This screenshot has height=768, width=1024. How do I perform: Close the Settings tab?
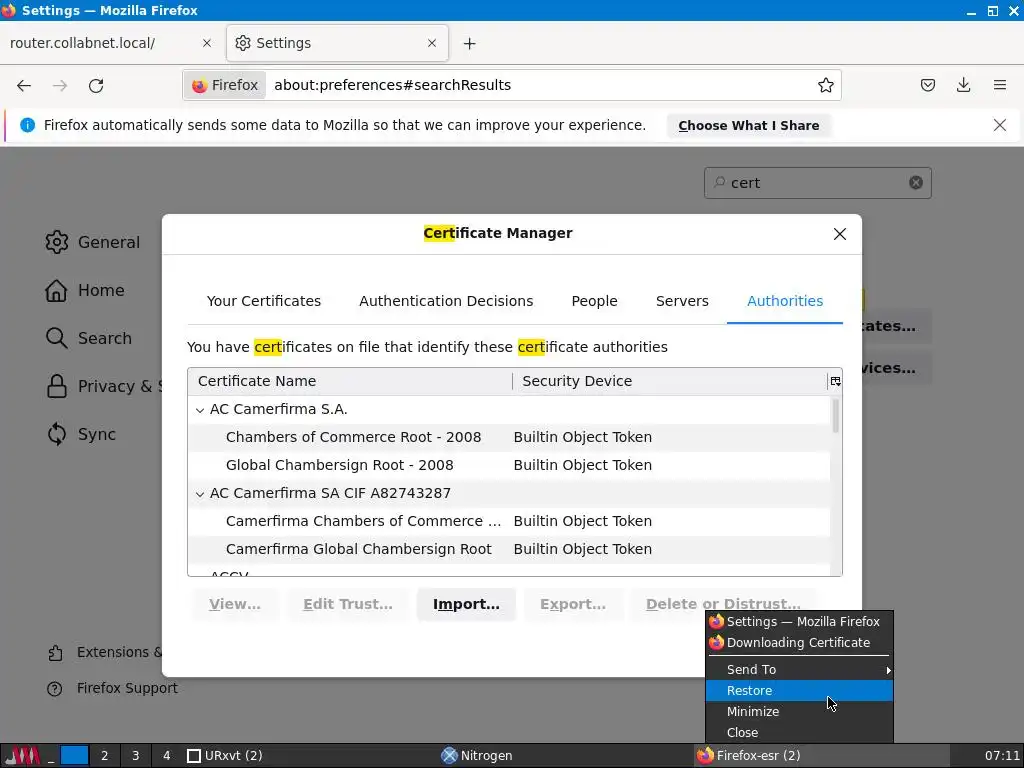point(432,43)
